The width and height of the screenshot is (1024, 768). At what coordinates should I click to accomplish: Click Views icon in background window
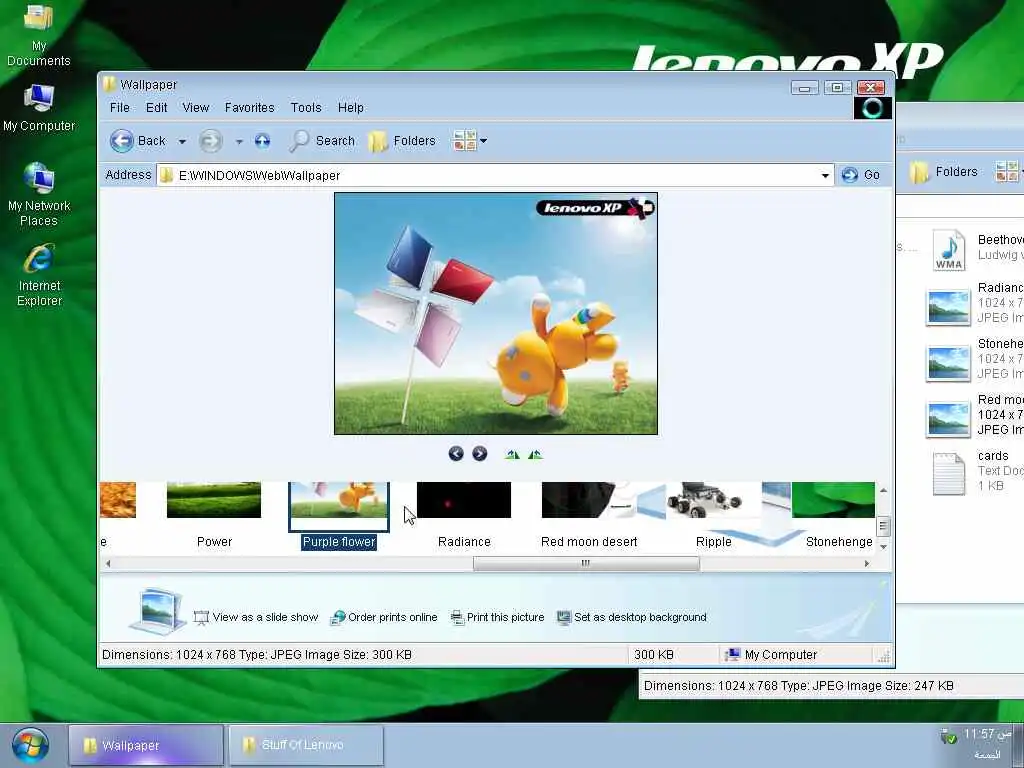[x=1006, y=172]
